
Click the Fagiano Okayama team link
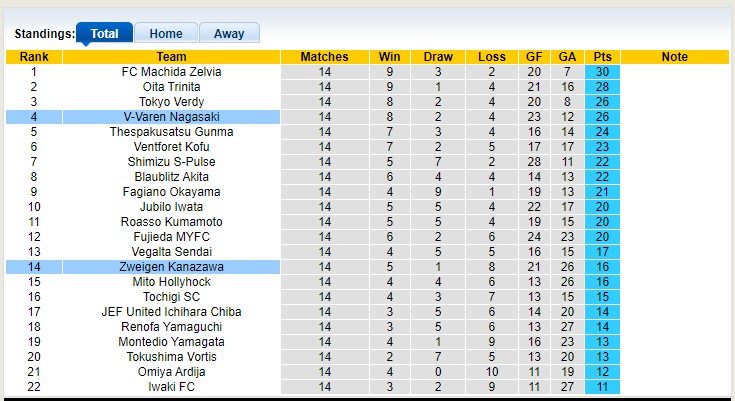172,192
